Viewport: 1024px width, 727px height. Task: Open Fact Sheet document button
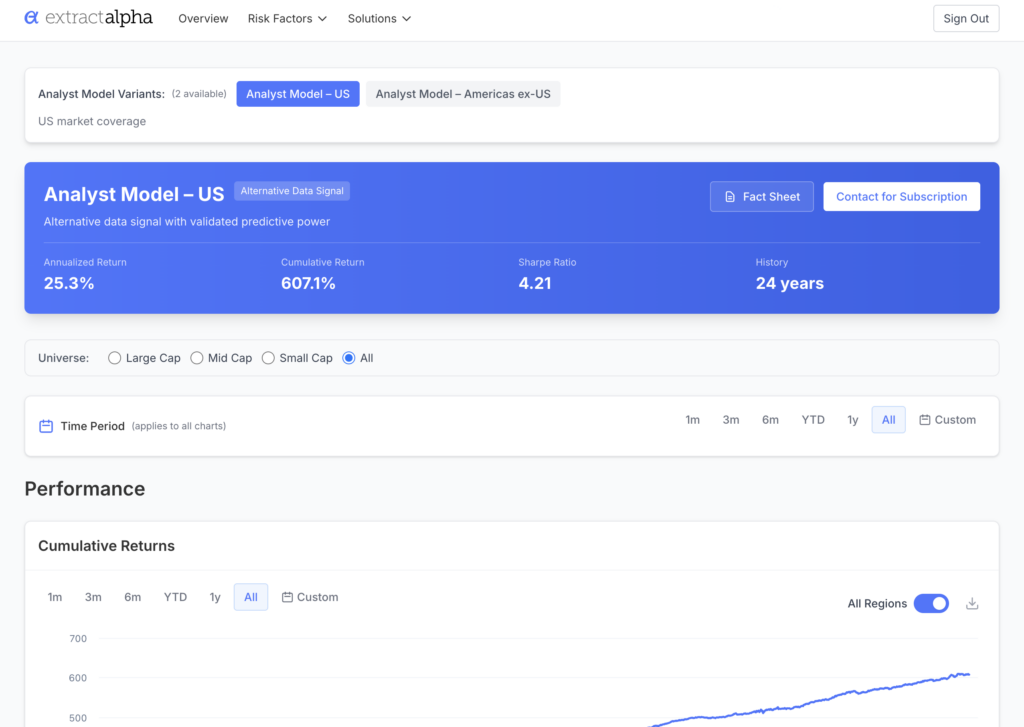[x=761, y=197]
